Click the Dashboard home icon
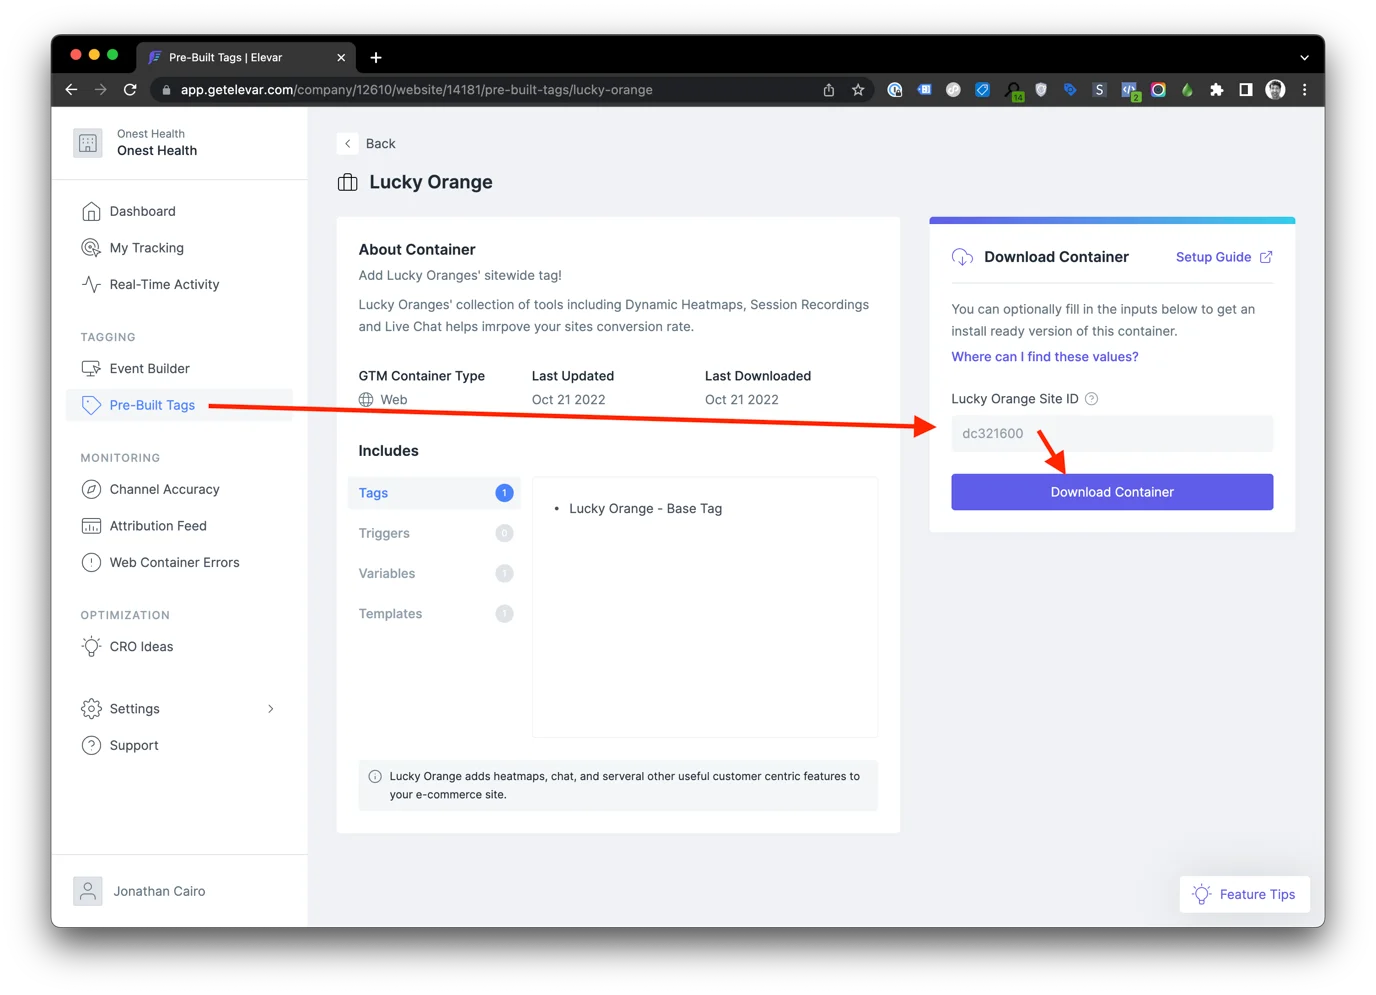The width and height of the screenshot is (1376, 995). coord(91,211)
